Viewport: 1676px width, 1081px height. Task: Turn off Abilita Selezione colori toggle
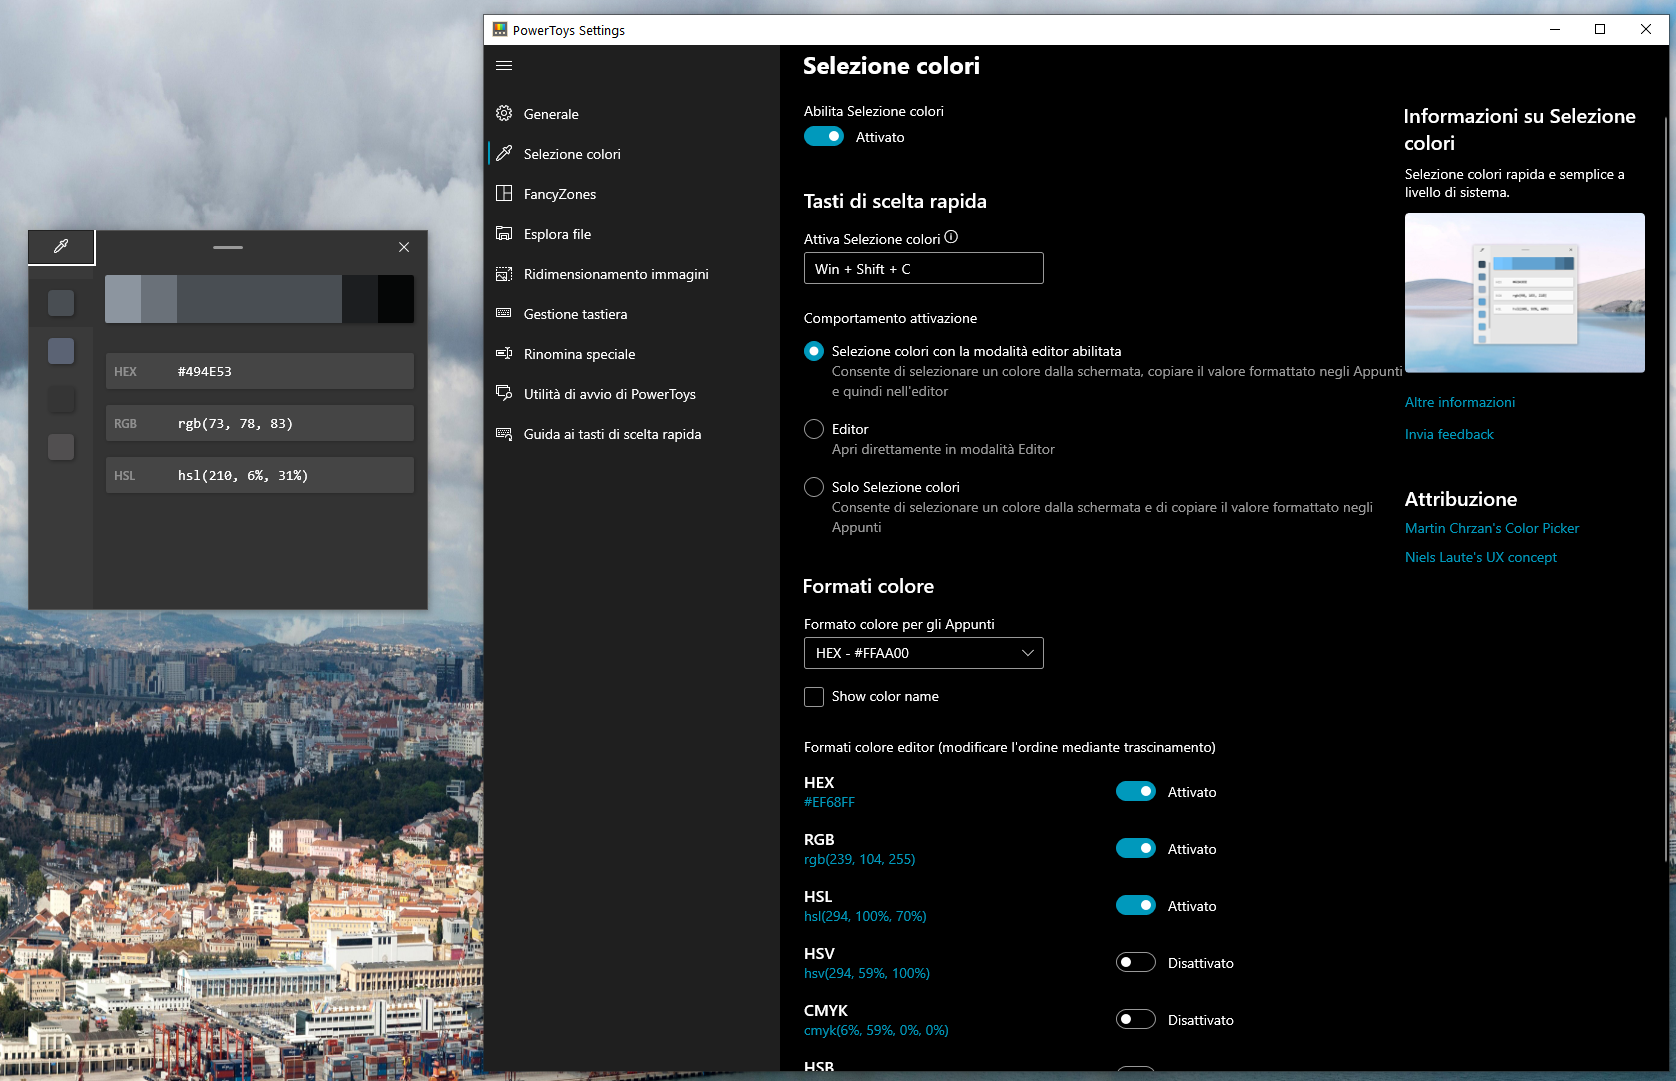pyautogui.click(x=824, y=137)
